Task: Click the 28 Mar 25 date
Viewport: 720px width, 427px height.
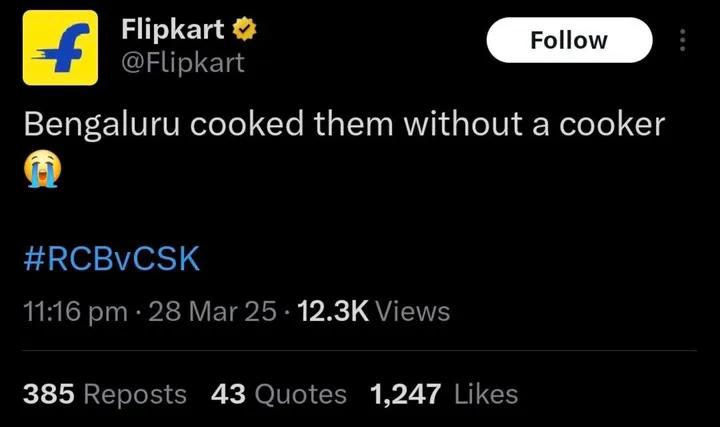Action: click(x=212, y=312)
